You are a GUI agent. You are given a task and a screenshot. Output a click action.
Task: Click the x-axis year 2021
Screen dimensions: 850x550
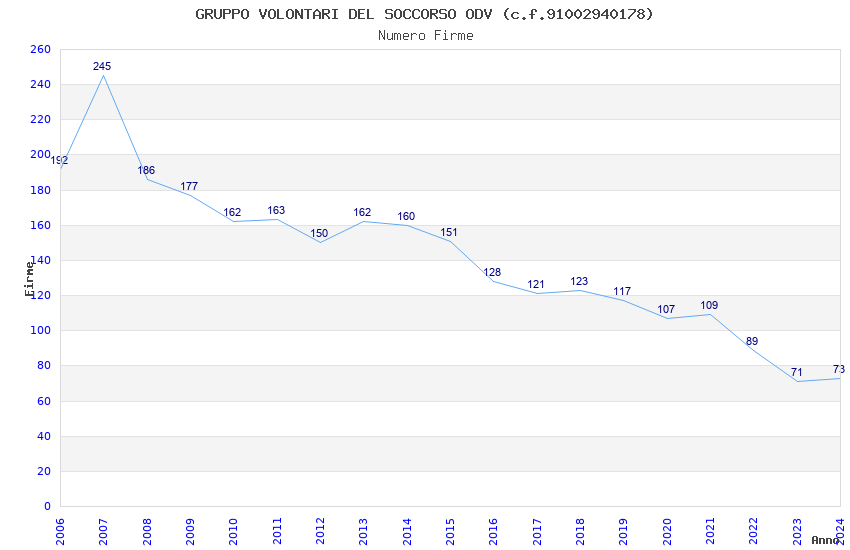(x=711, y=532)
